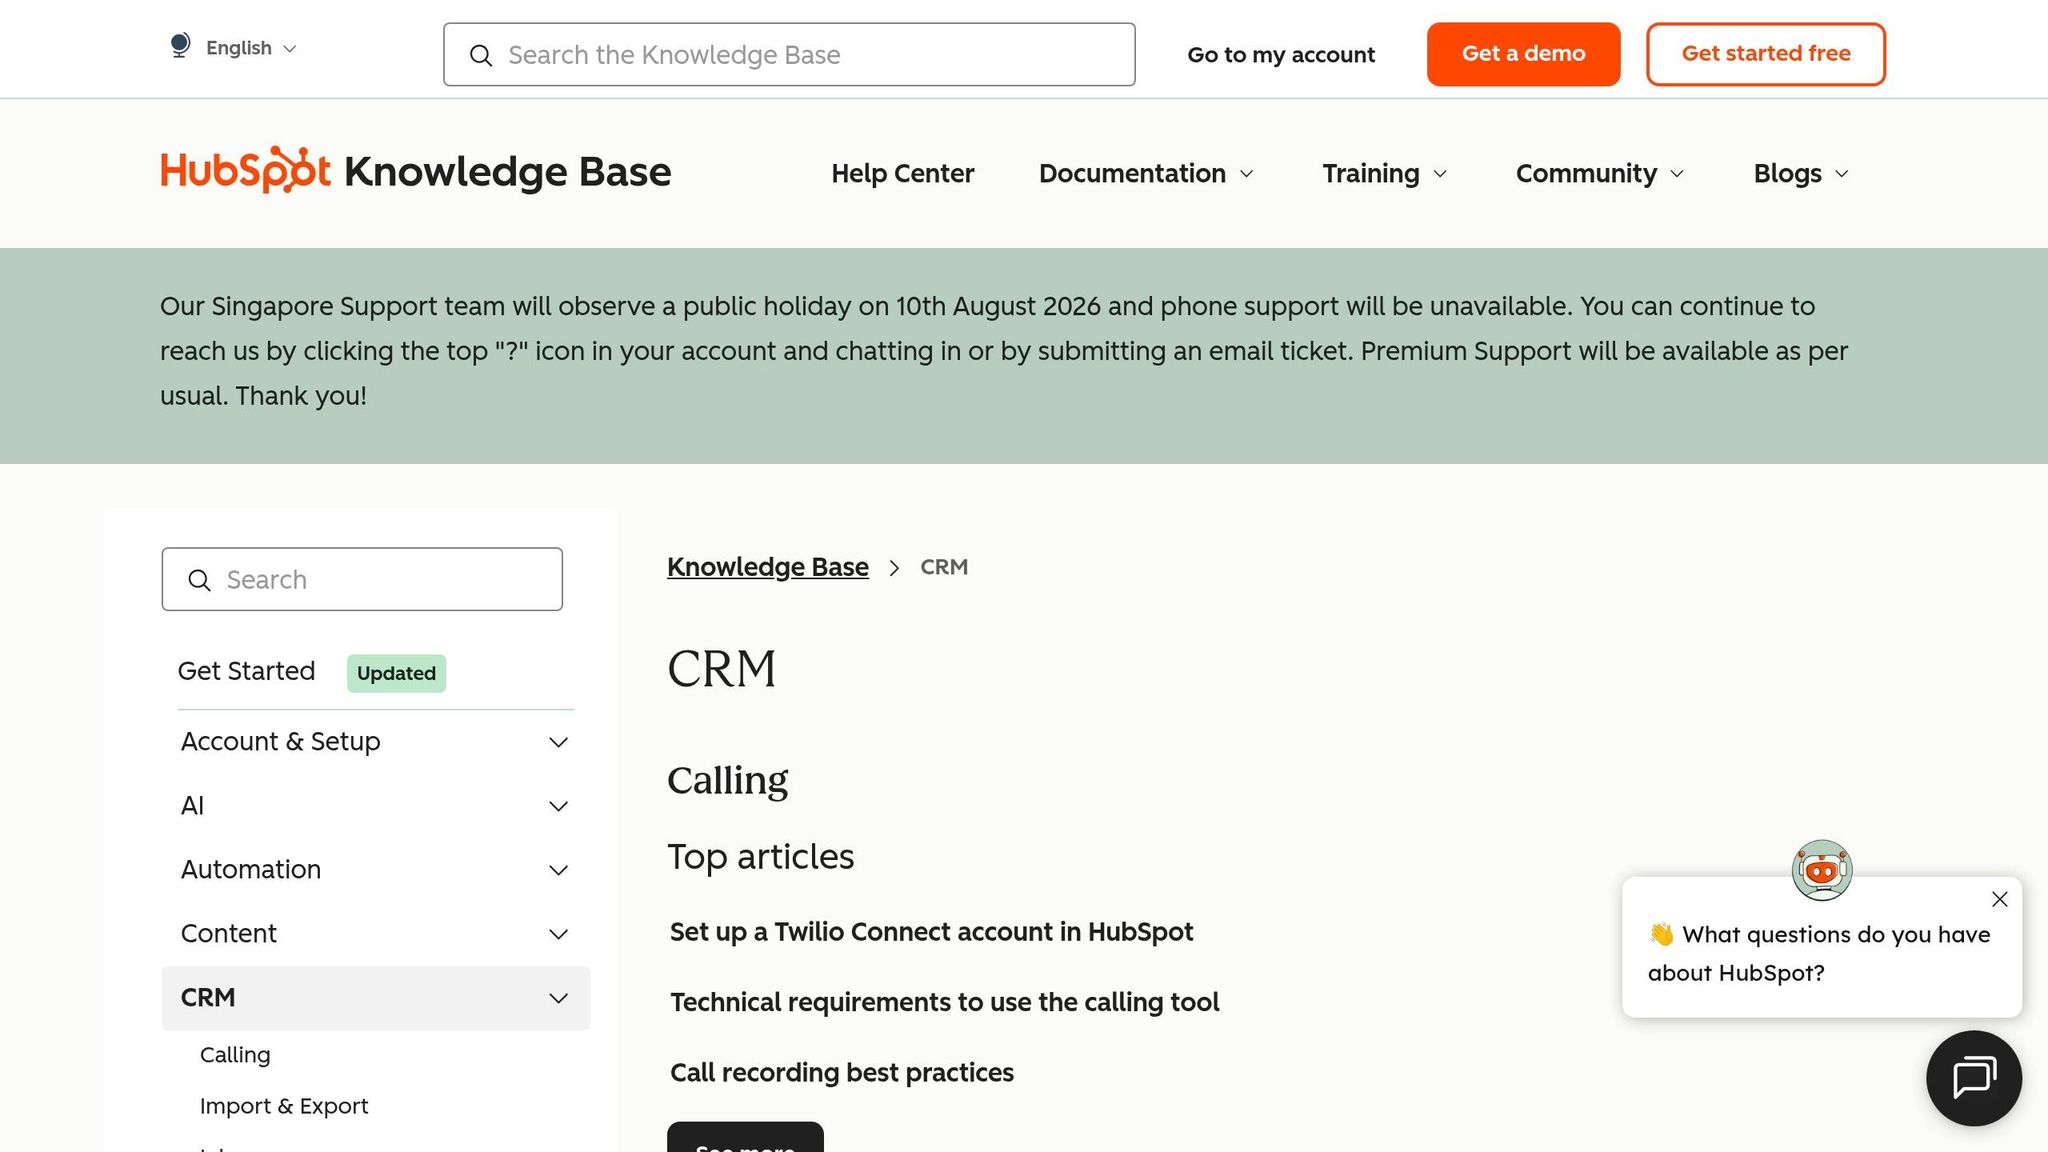Screen dimensions: 2048x1152
Task: Click CRM in the breadcrumb
Action: pyautogui.click(x=944, y=567)
